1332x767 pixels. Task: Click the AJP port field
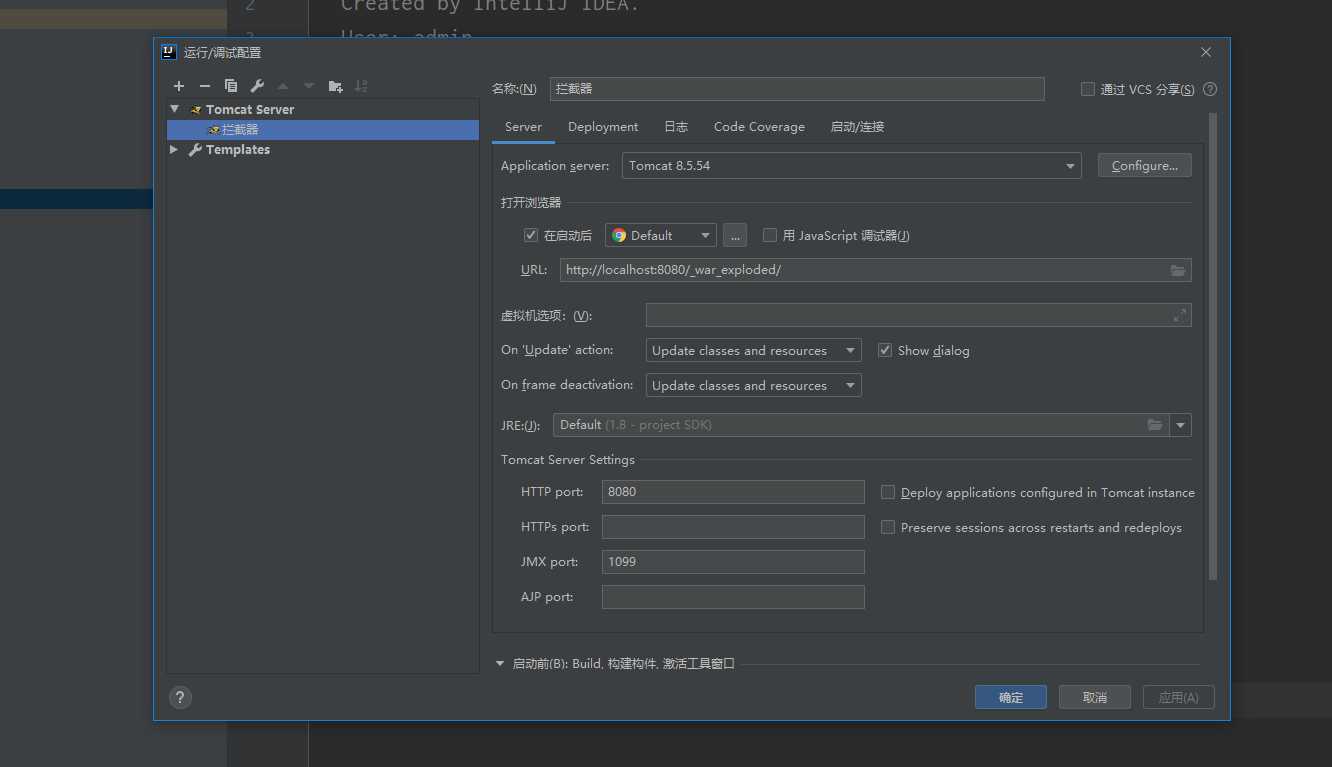pyautogui.click(x=733, y=597)
